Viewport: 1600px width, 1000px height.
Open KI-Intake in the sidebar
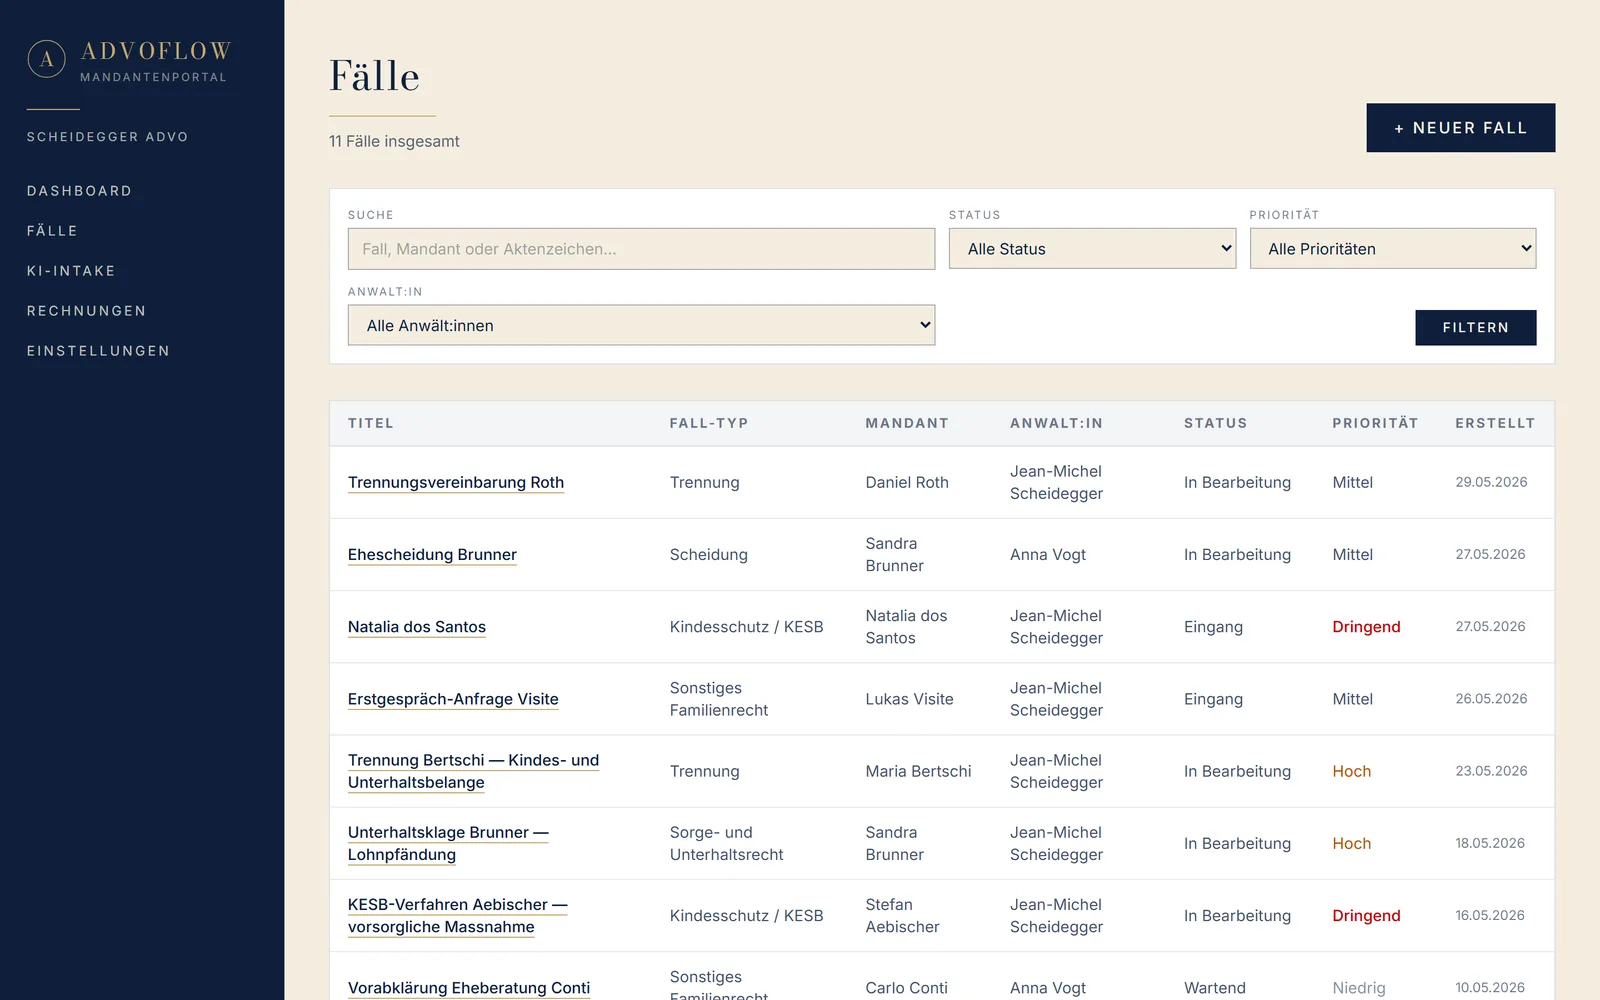click(x=71, y=271)
